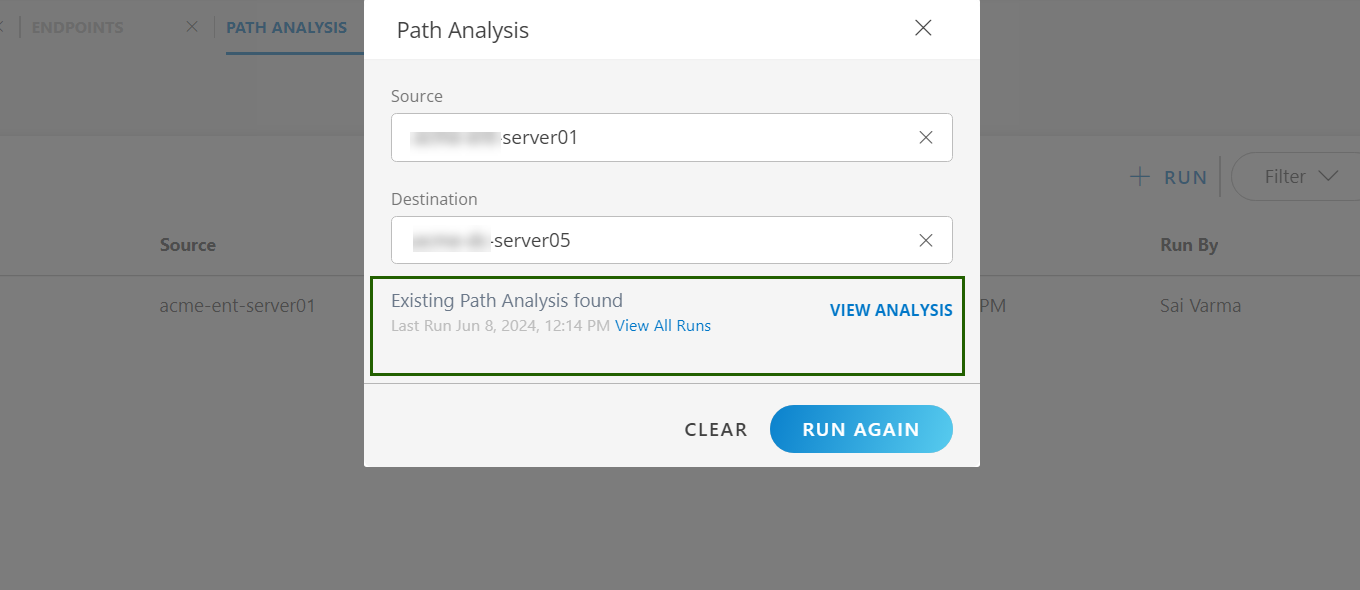Open the VIEW ANALYSIS link
This screenshot has width=1360, height=590.
(891, 310)
